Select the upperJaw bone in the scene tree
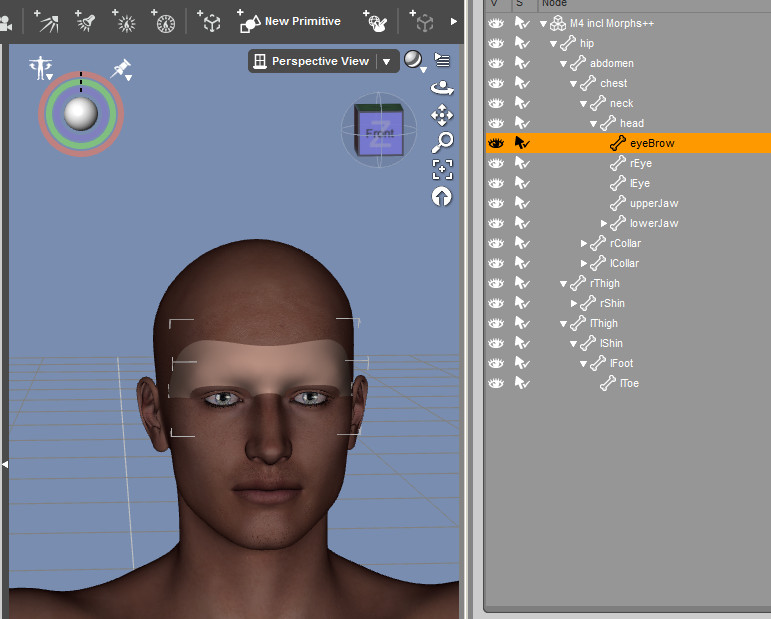 pyautogui.click(x=654, y=203)
